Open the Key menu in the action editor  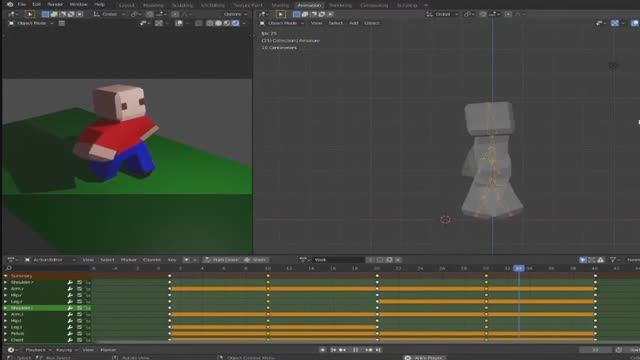[172, 260]
